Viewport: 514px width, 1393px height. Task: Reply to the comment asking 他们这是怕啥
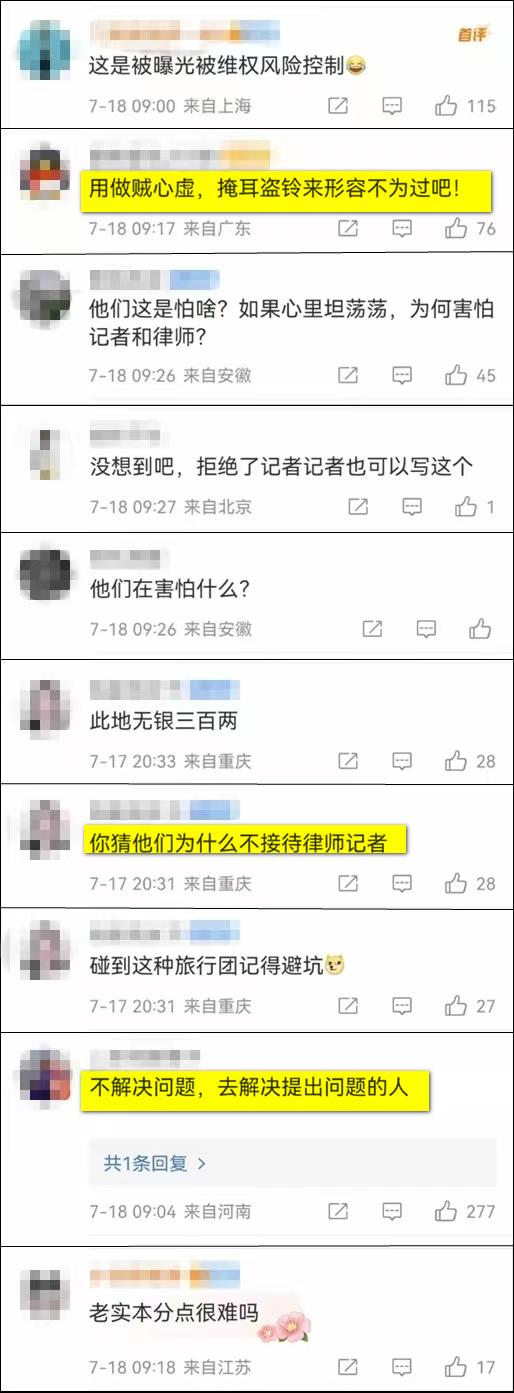point(402,376)
